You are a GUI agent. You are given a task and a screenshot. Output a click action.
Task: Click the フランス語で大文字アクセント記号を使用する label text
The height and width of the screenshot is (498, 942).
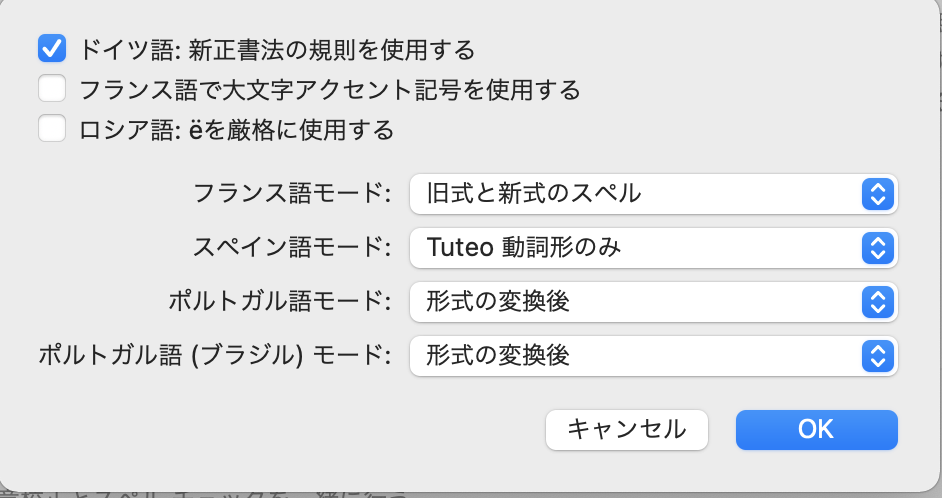click(329, 90)
